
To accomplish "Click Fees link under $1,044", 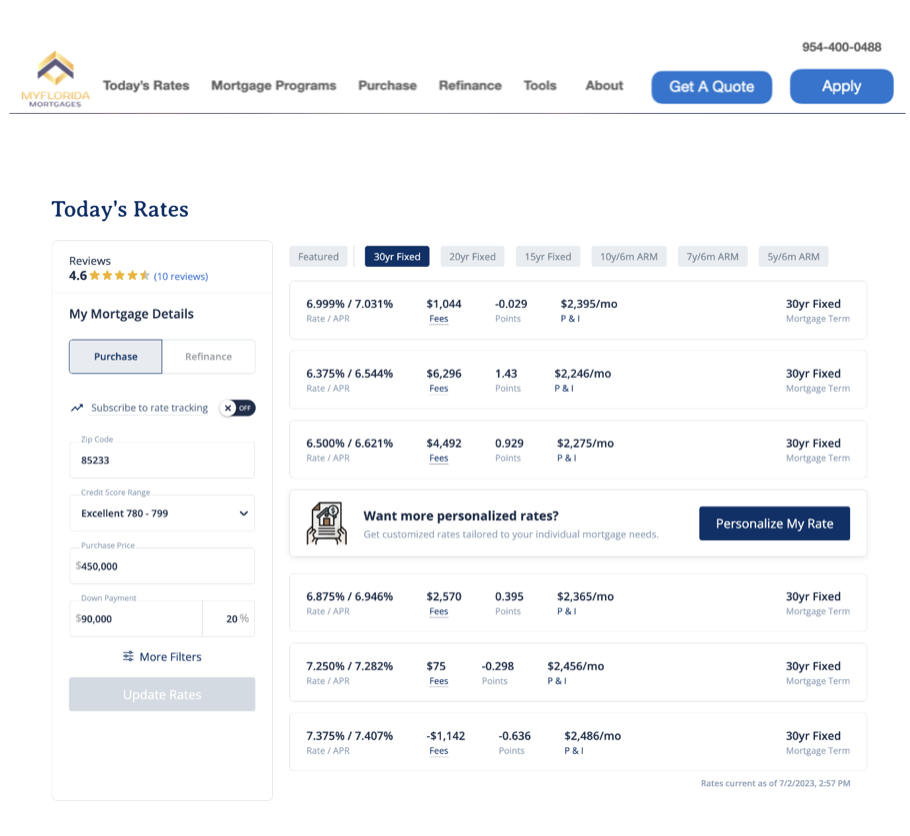I will click(439, 319).
